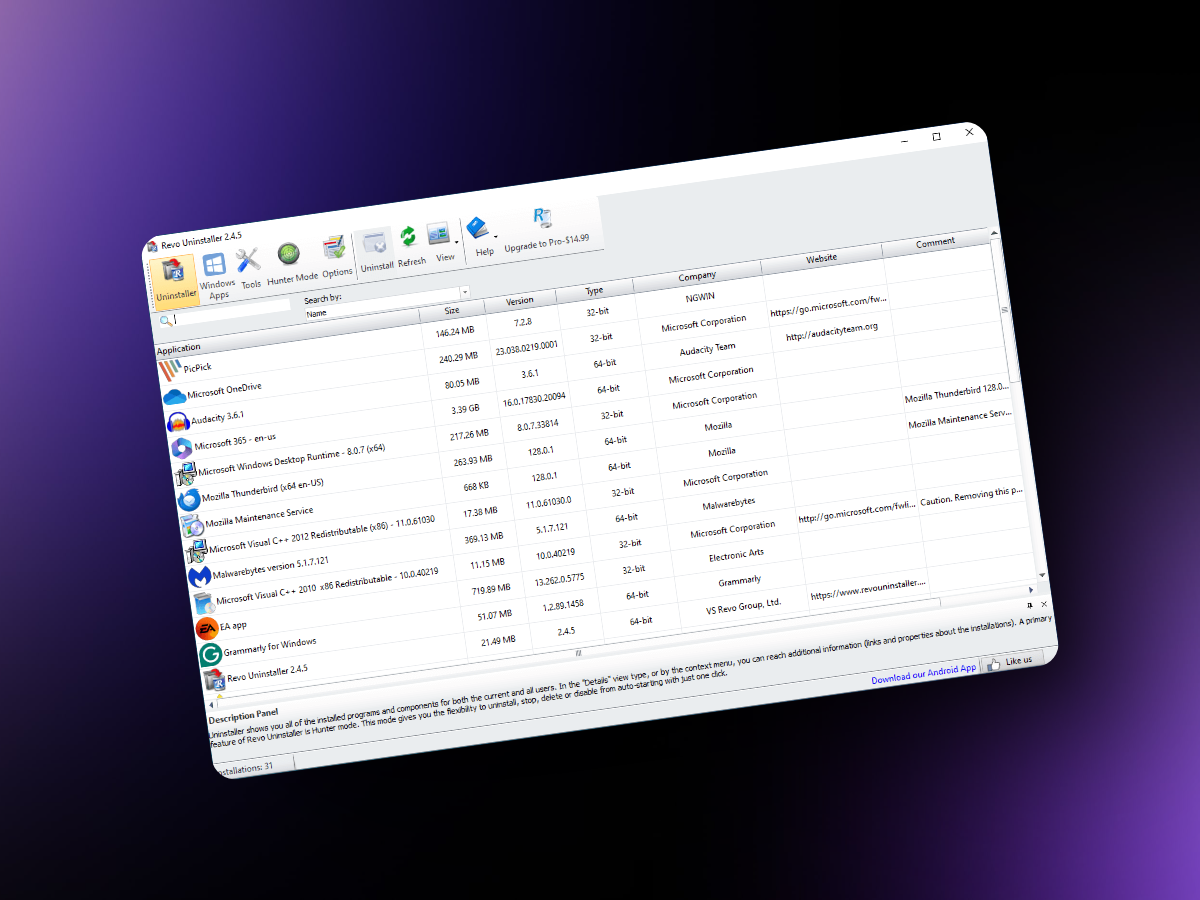Click the http://audacityteam.org website cell
This screenshot has height=900, width=1200.
tap(832, 331)
